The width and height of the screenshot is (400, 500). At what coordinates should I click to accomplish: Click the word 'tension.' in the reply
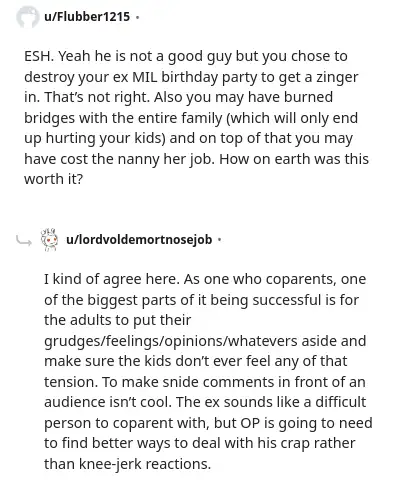[71, 382]
